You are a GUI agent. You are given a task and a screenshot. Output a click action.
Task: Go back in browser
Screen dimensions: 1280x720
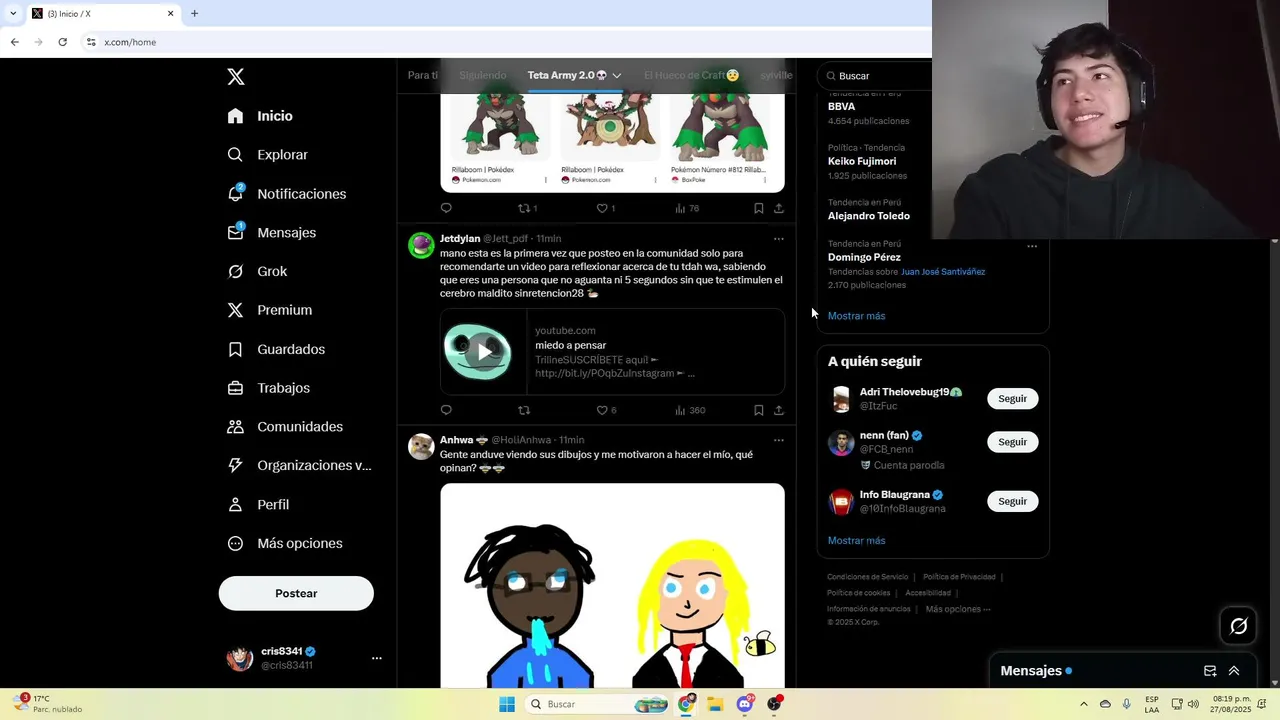pyautogui.click(x=14, y=42)
